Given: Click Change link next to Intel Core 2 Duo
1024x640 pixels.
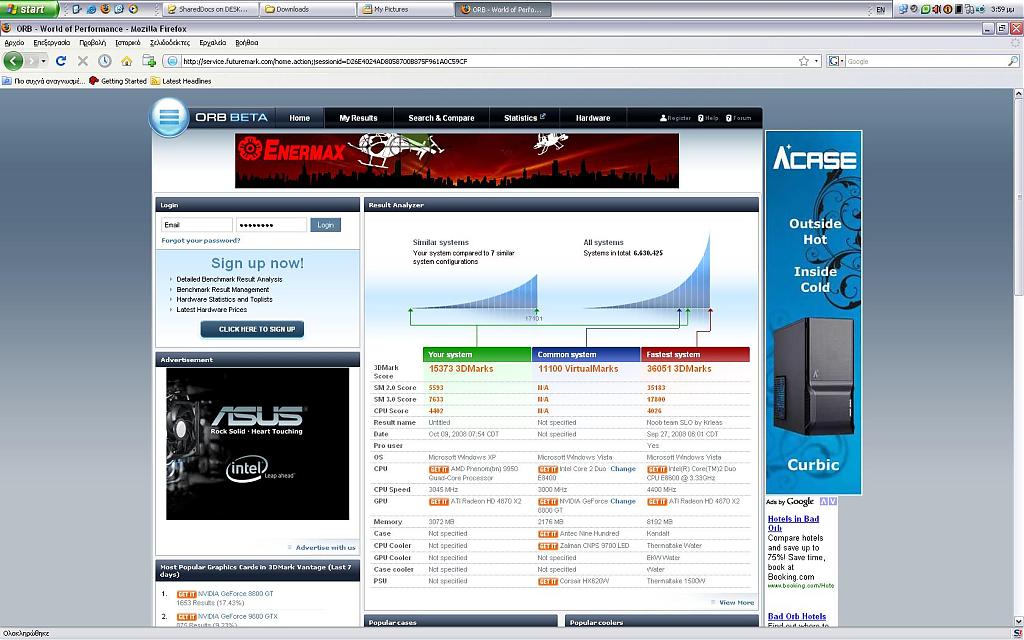Looking at the screenshot, I should (x=623, y=469).
